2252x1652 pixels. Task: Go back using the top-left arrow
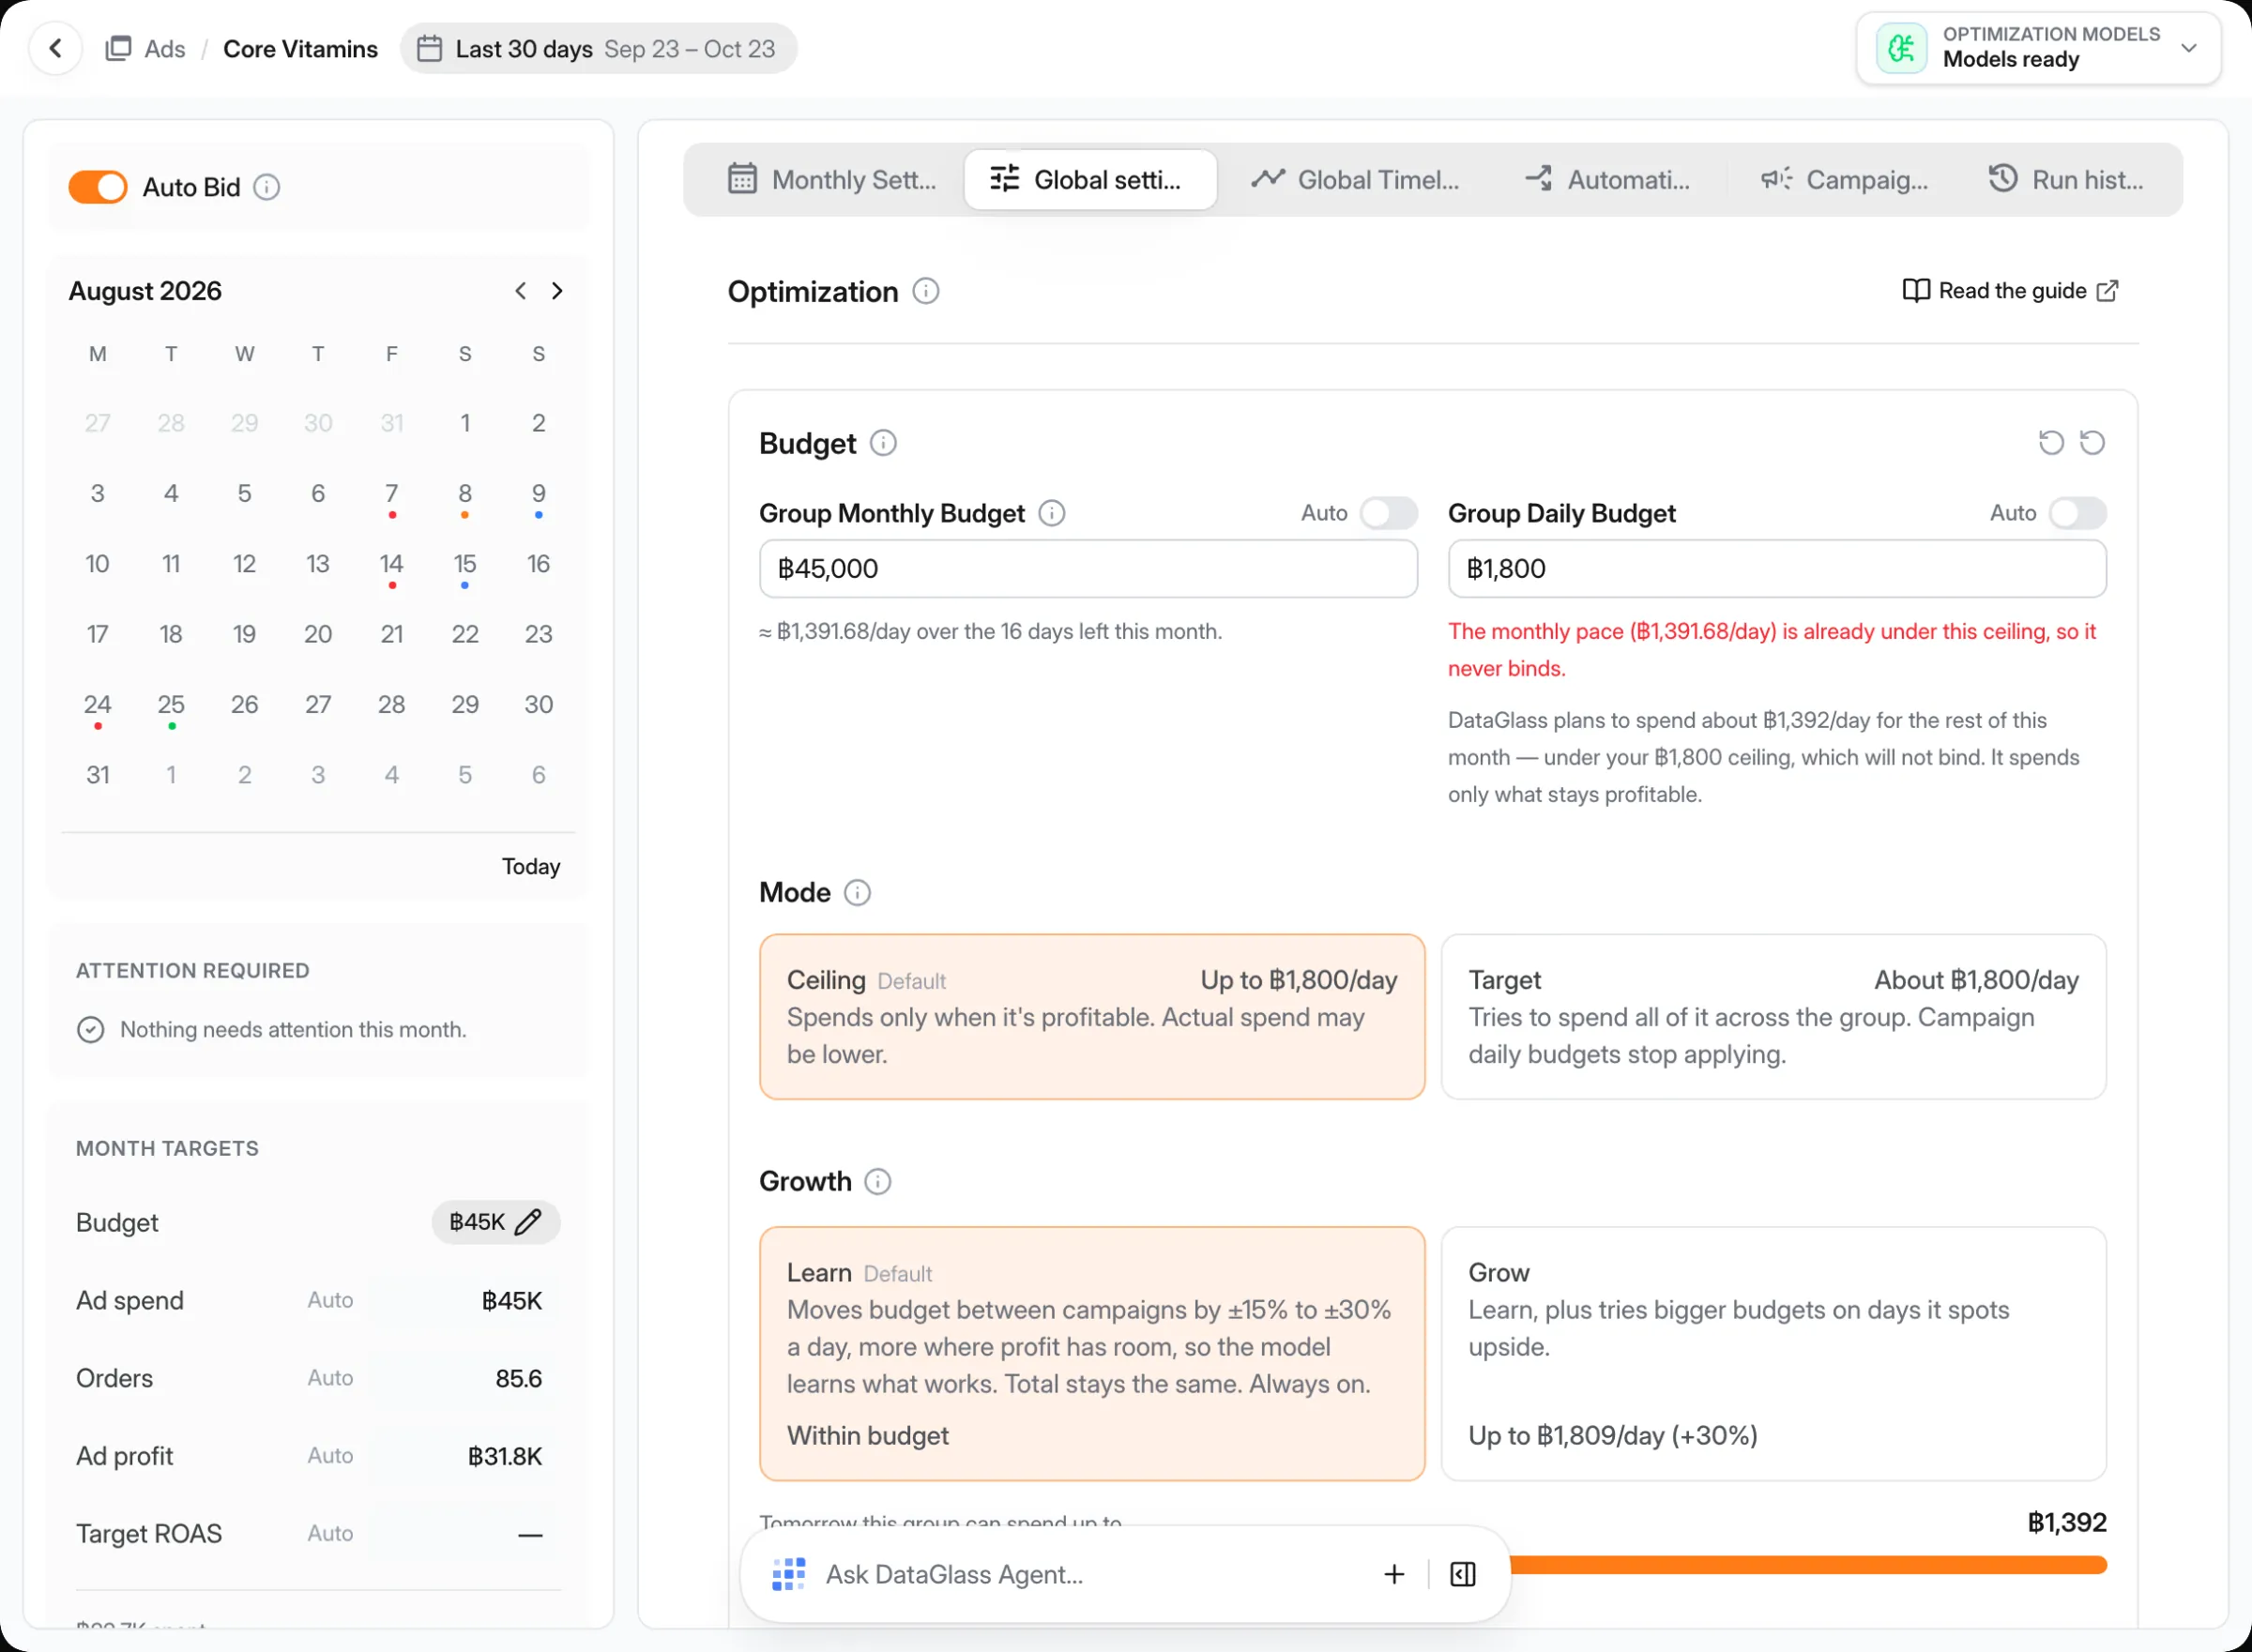[x=55, y=48]
